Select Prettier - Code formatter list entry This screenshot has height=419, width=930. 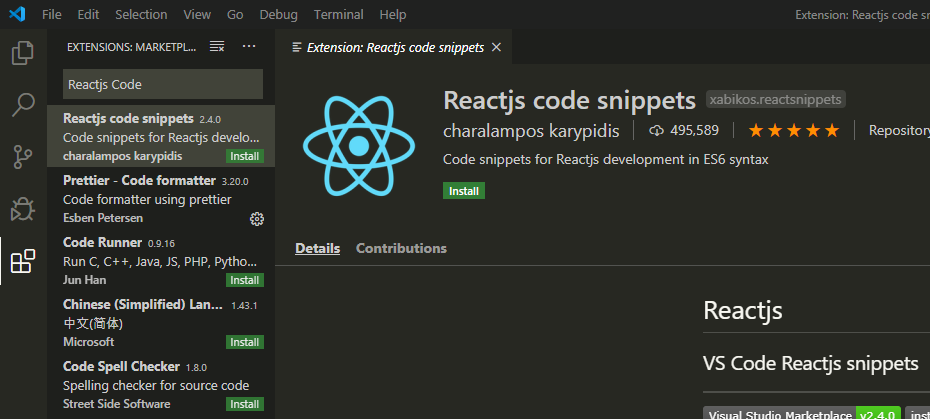(x=161, y=198)
